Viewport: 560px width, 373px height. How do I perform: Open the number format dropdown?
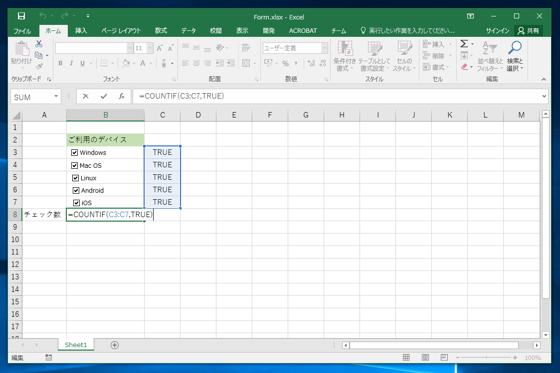click(324, 48)
